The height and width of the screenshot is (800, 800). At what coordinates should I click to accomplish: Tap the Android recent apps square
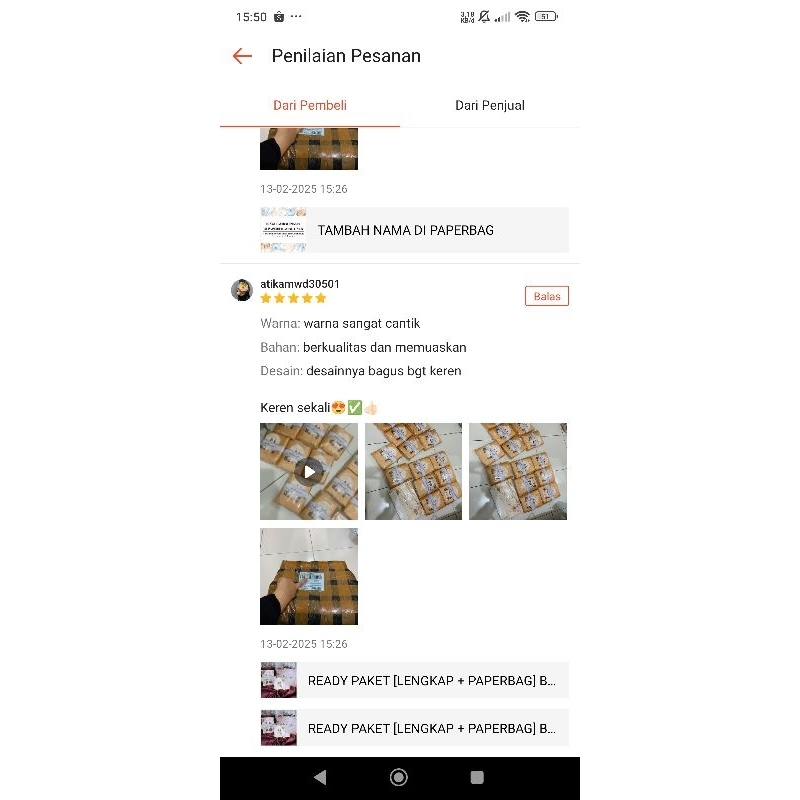click(477, 778)
